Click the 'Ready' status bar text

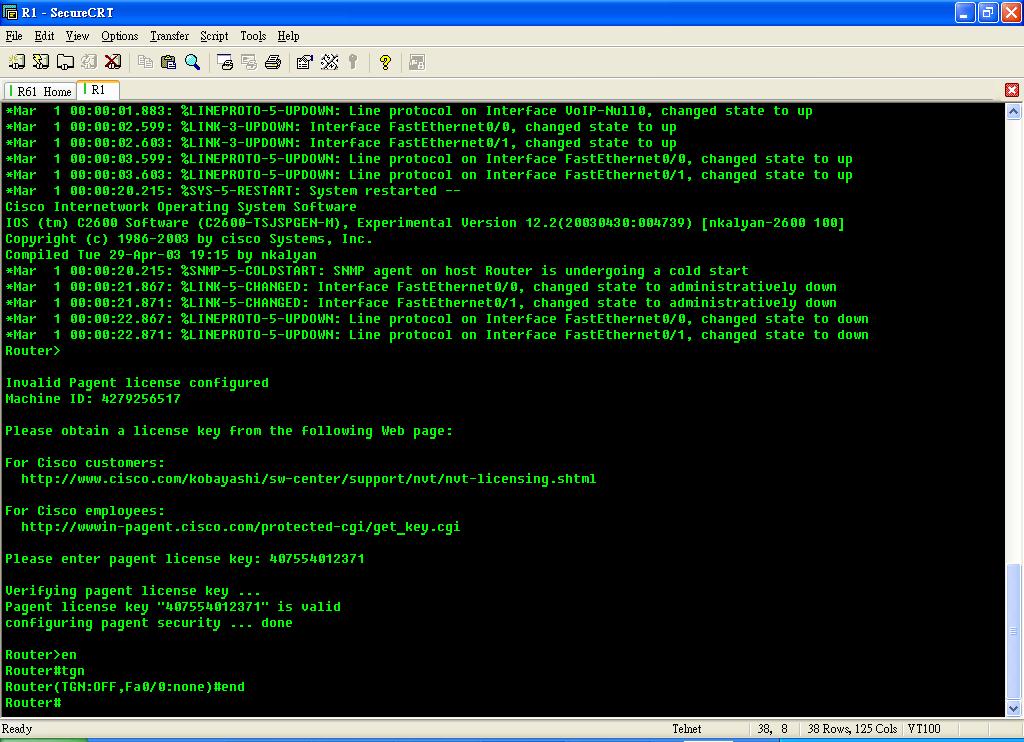(x=17, y=729)
